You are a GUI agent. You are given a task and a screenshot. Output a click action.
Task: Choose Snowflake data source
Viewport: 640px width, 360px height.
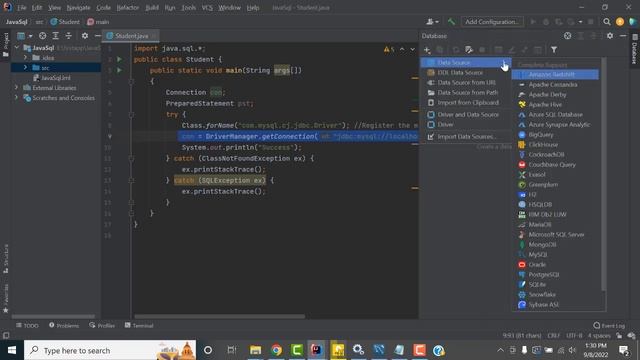click(x=555, y=295)
